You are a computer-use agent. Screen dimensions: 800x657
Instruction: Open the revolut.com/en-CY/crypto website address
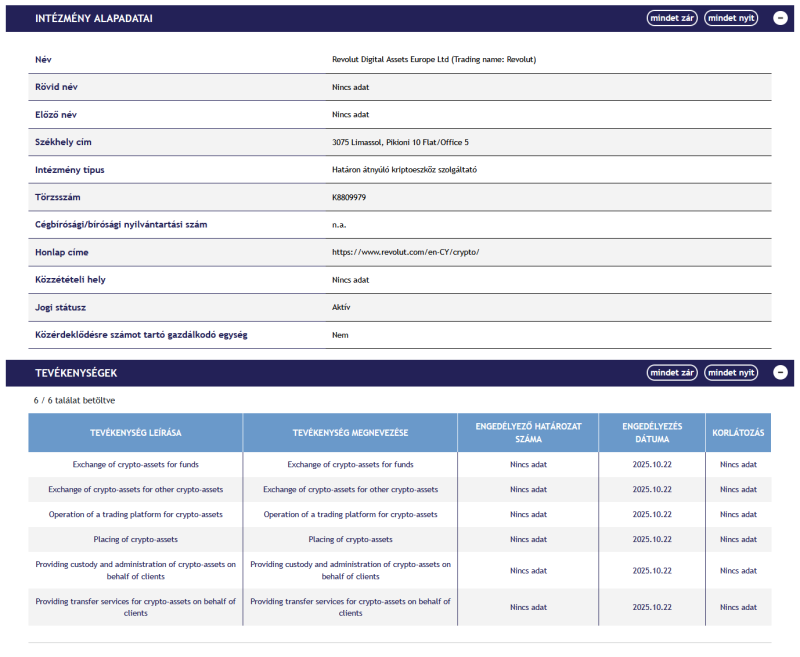tap(406, 252)
